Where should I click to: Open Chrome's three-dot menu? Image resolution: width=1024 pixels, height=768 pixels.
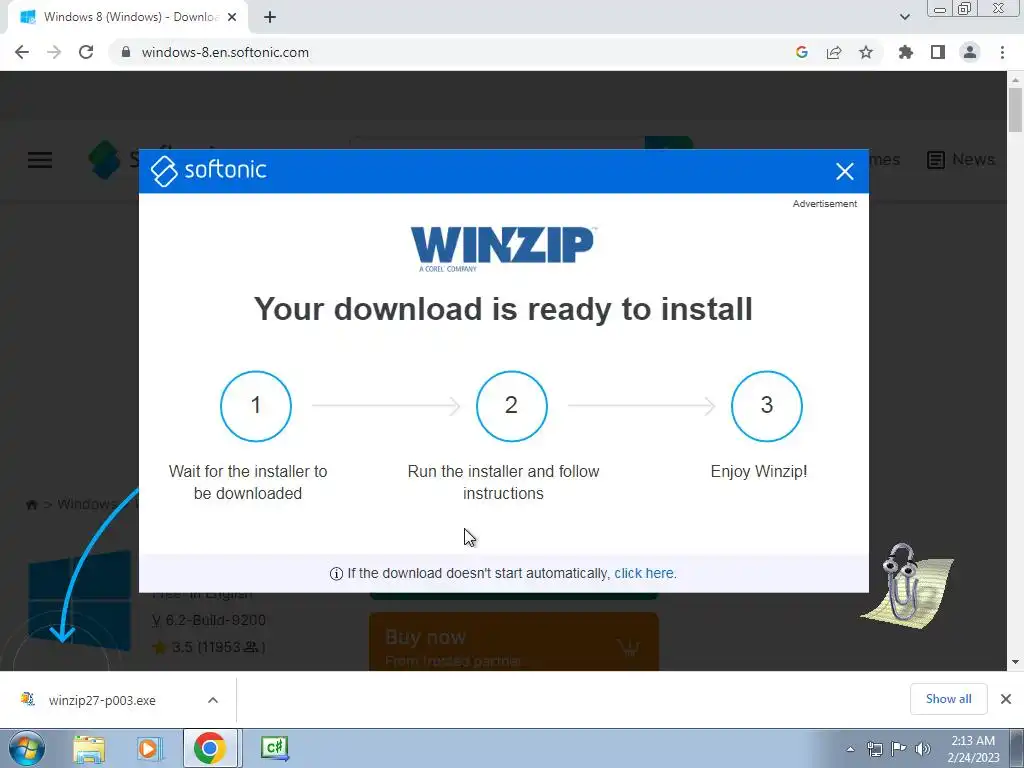tap(1002, 52)
